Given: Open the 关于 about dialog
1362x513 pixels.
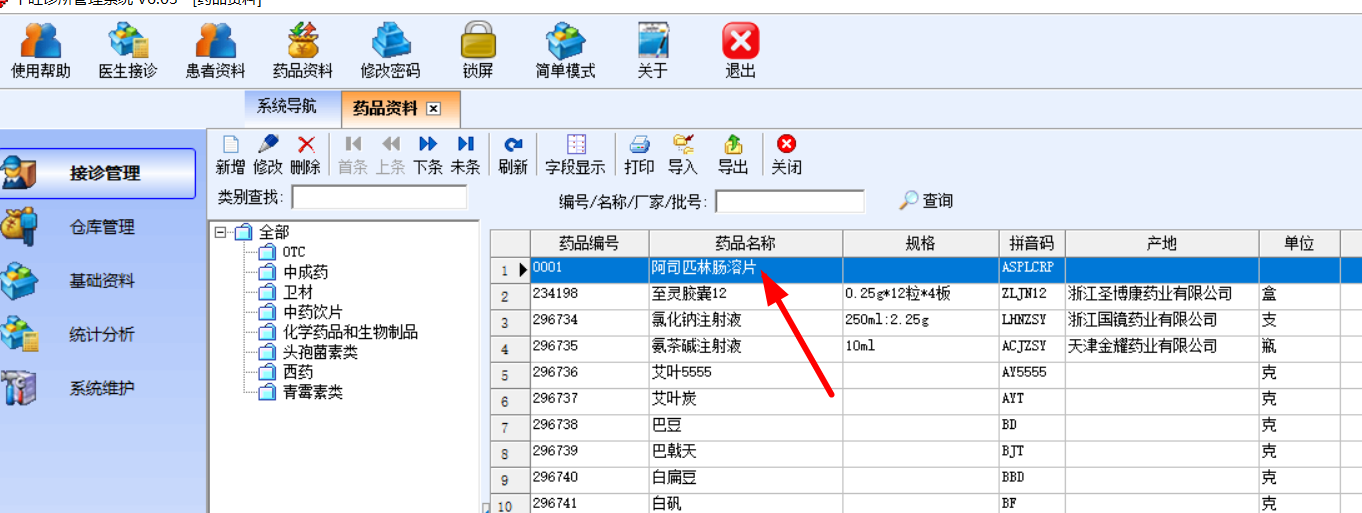Looking at the screenshot, I should (x=653, y=51).
